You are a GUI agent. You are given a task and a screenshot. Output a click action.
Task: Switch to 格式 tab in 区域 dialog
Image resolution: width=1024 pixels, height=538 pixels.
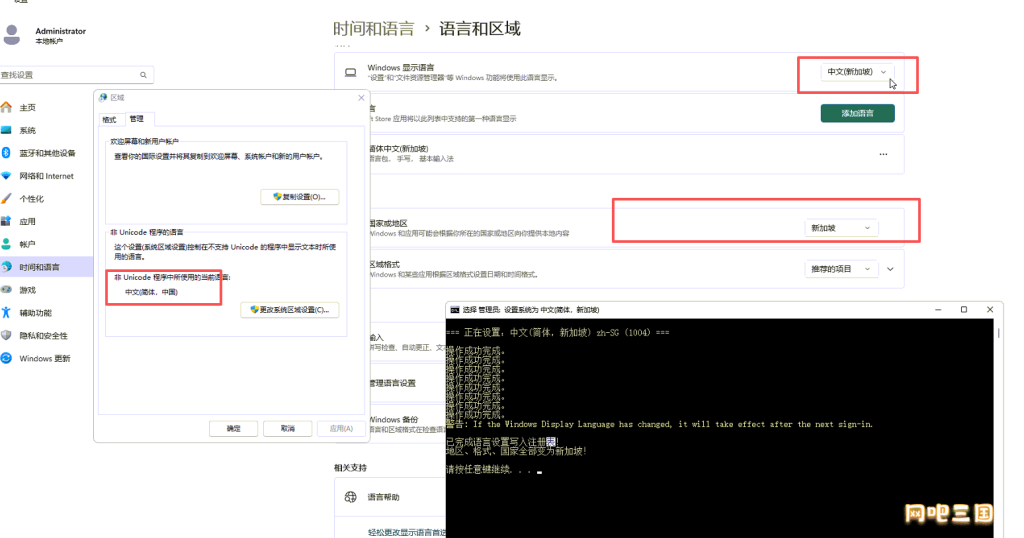(x=110, y=119)
